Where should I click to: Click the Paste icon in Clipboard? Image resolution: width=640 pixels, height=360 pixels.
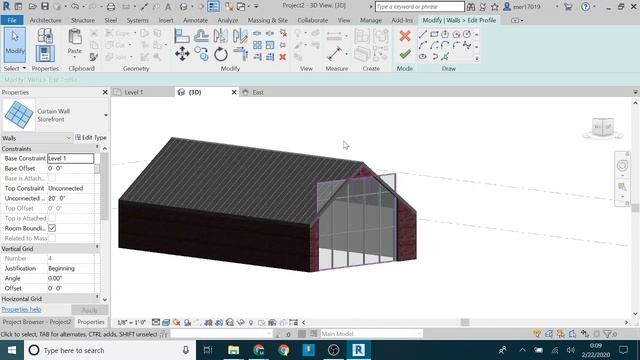point(75,37)
